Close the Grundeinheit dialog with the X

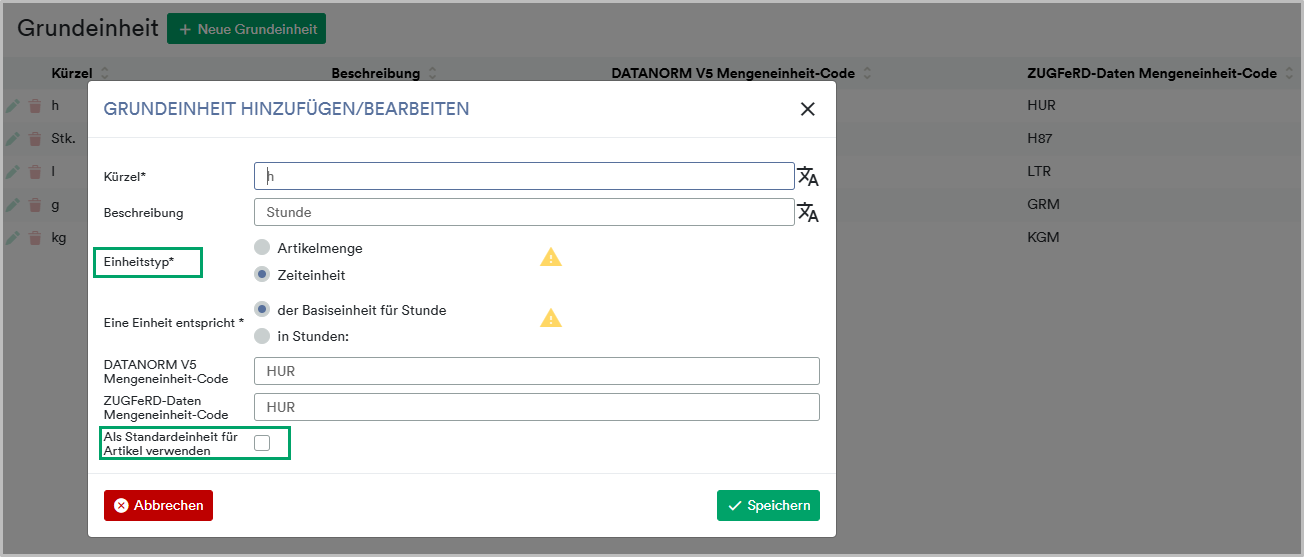(x=808, y=109)
